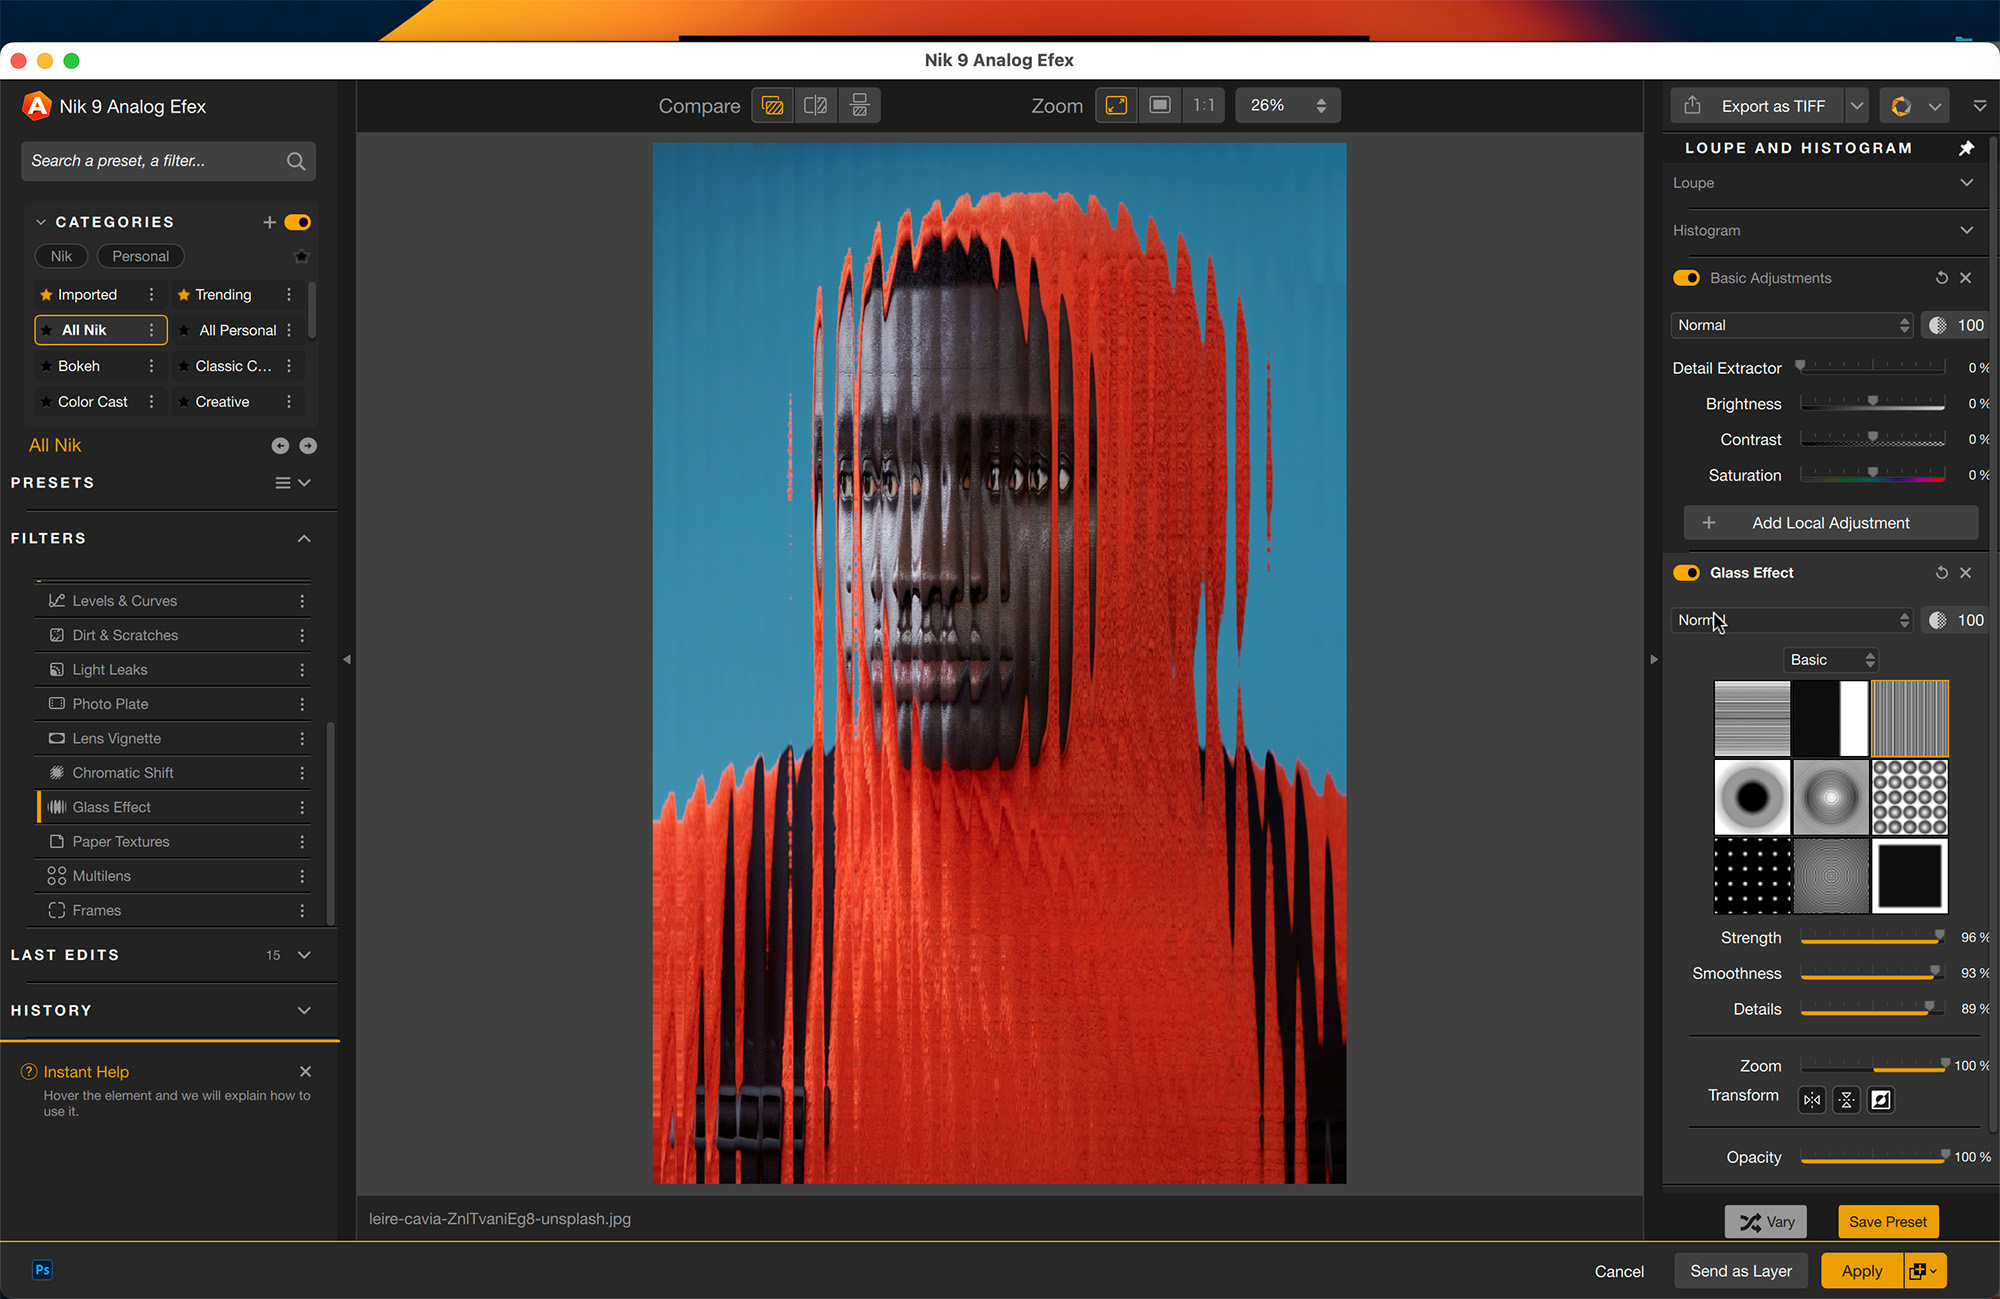Screen dimensions: 2000x1299
Task: Click the Add Local Adjustment button
Action: tap(1830, 523)
